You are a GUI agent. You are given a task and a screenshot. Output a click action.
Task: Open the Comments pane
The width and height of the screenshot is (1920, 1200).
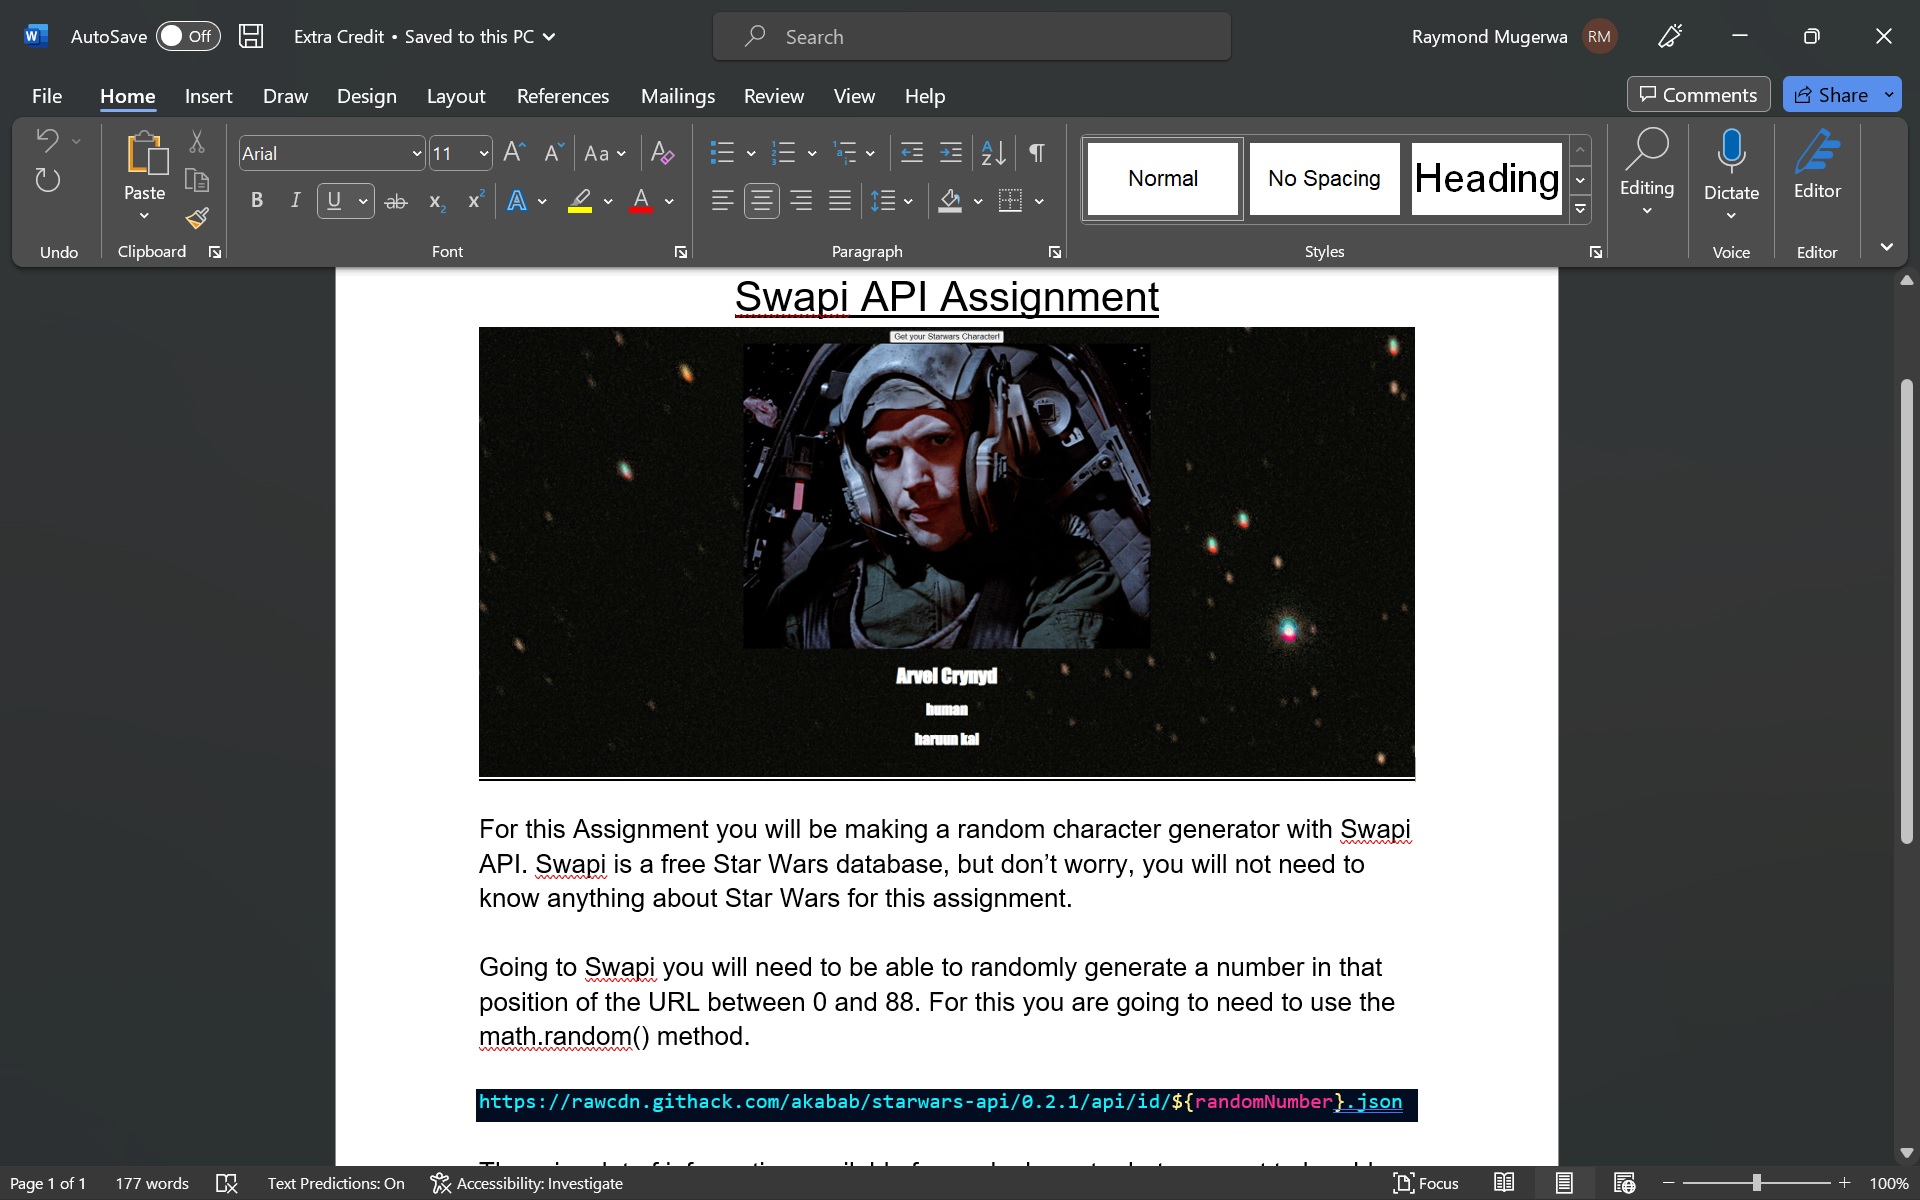(x=1697, y=94)
